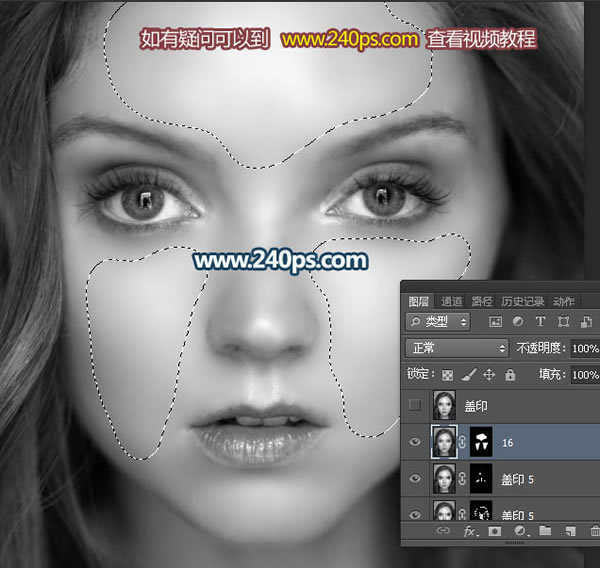Screen dimensions: 600x568
Task: Click the delete layer trash icon
Action: click(x=595, y=531)
